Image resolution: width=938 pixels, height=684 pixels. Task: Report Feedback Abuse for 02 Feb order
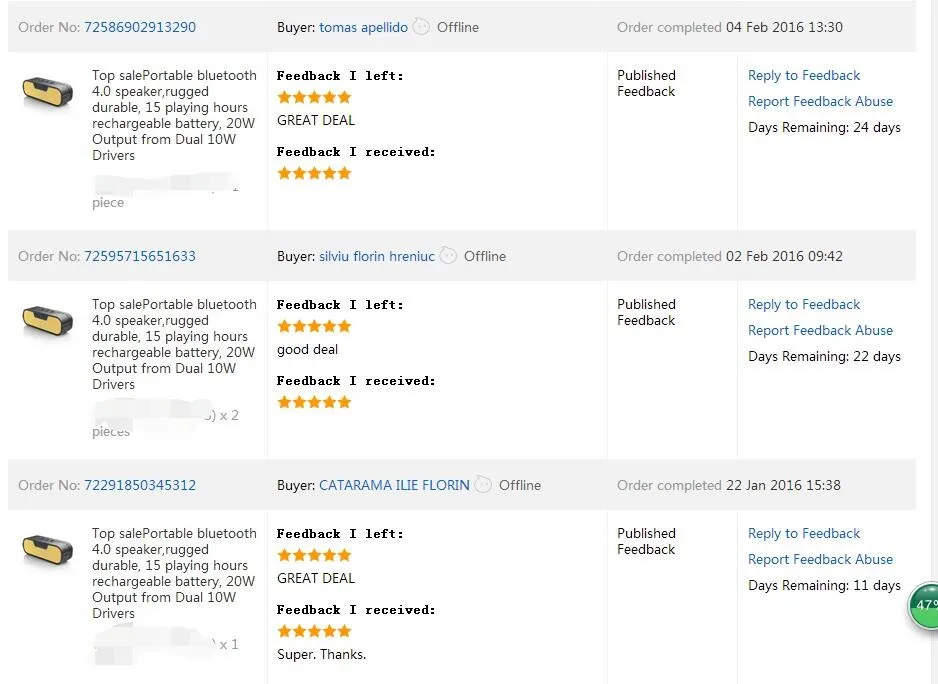[x=820, y=330]
